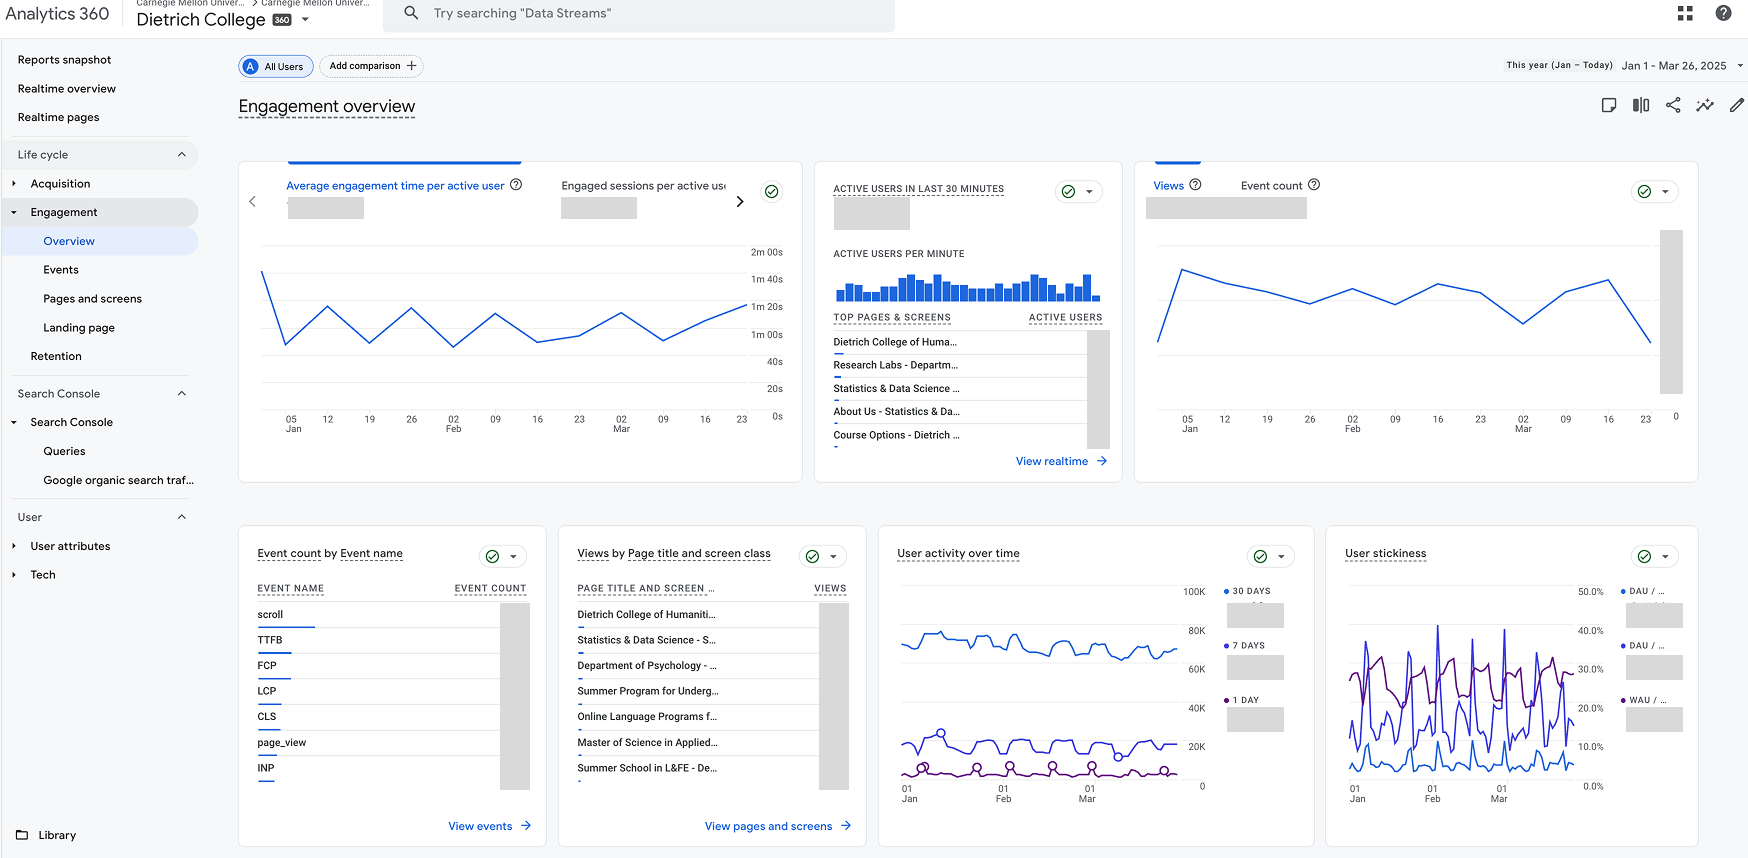Select the Views metric tab

tap(1168, 186)
